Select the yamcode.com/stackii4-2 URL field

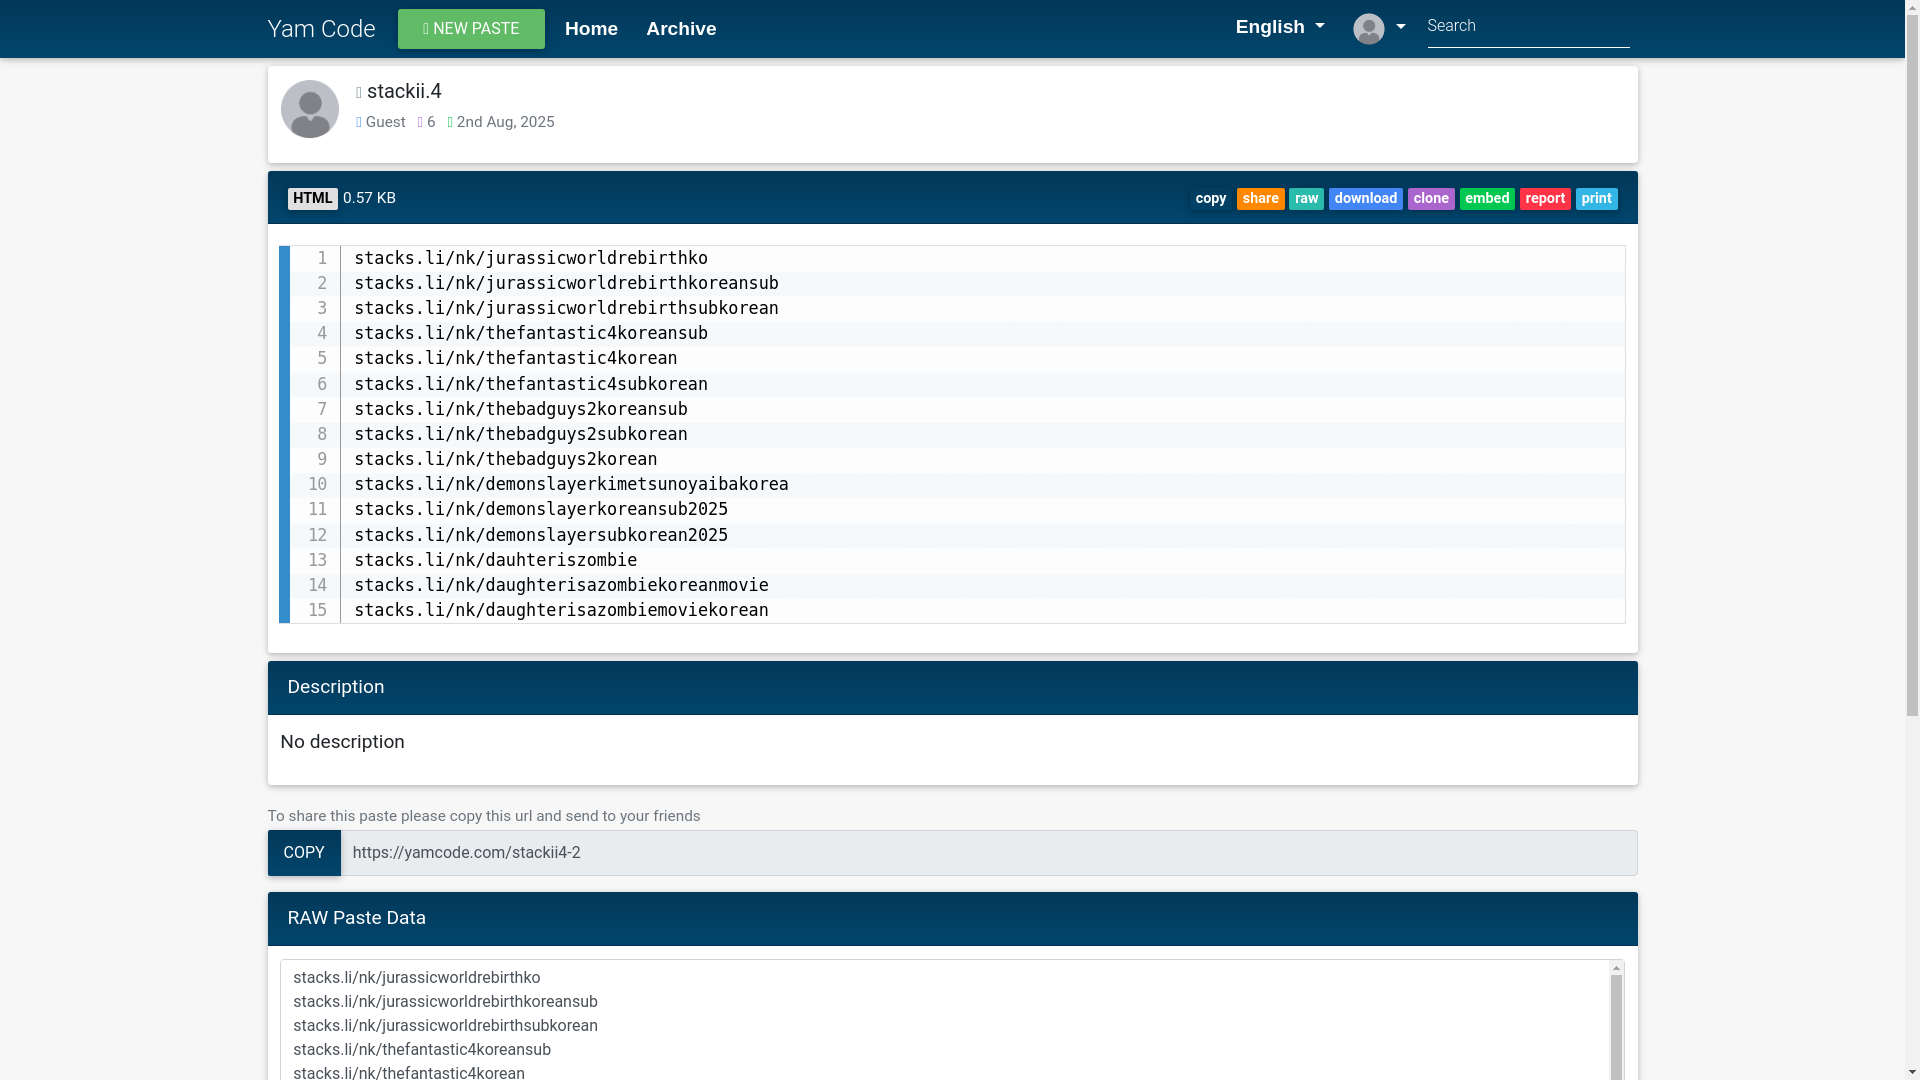coord(989,853)
